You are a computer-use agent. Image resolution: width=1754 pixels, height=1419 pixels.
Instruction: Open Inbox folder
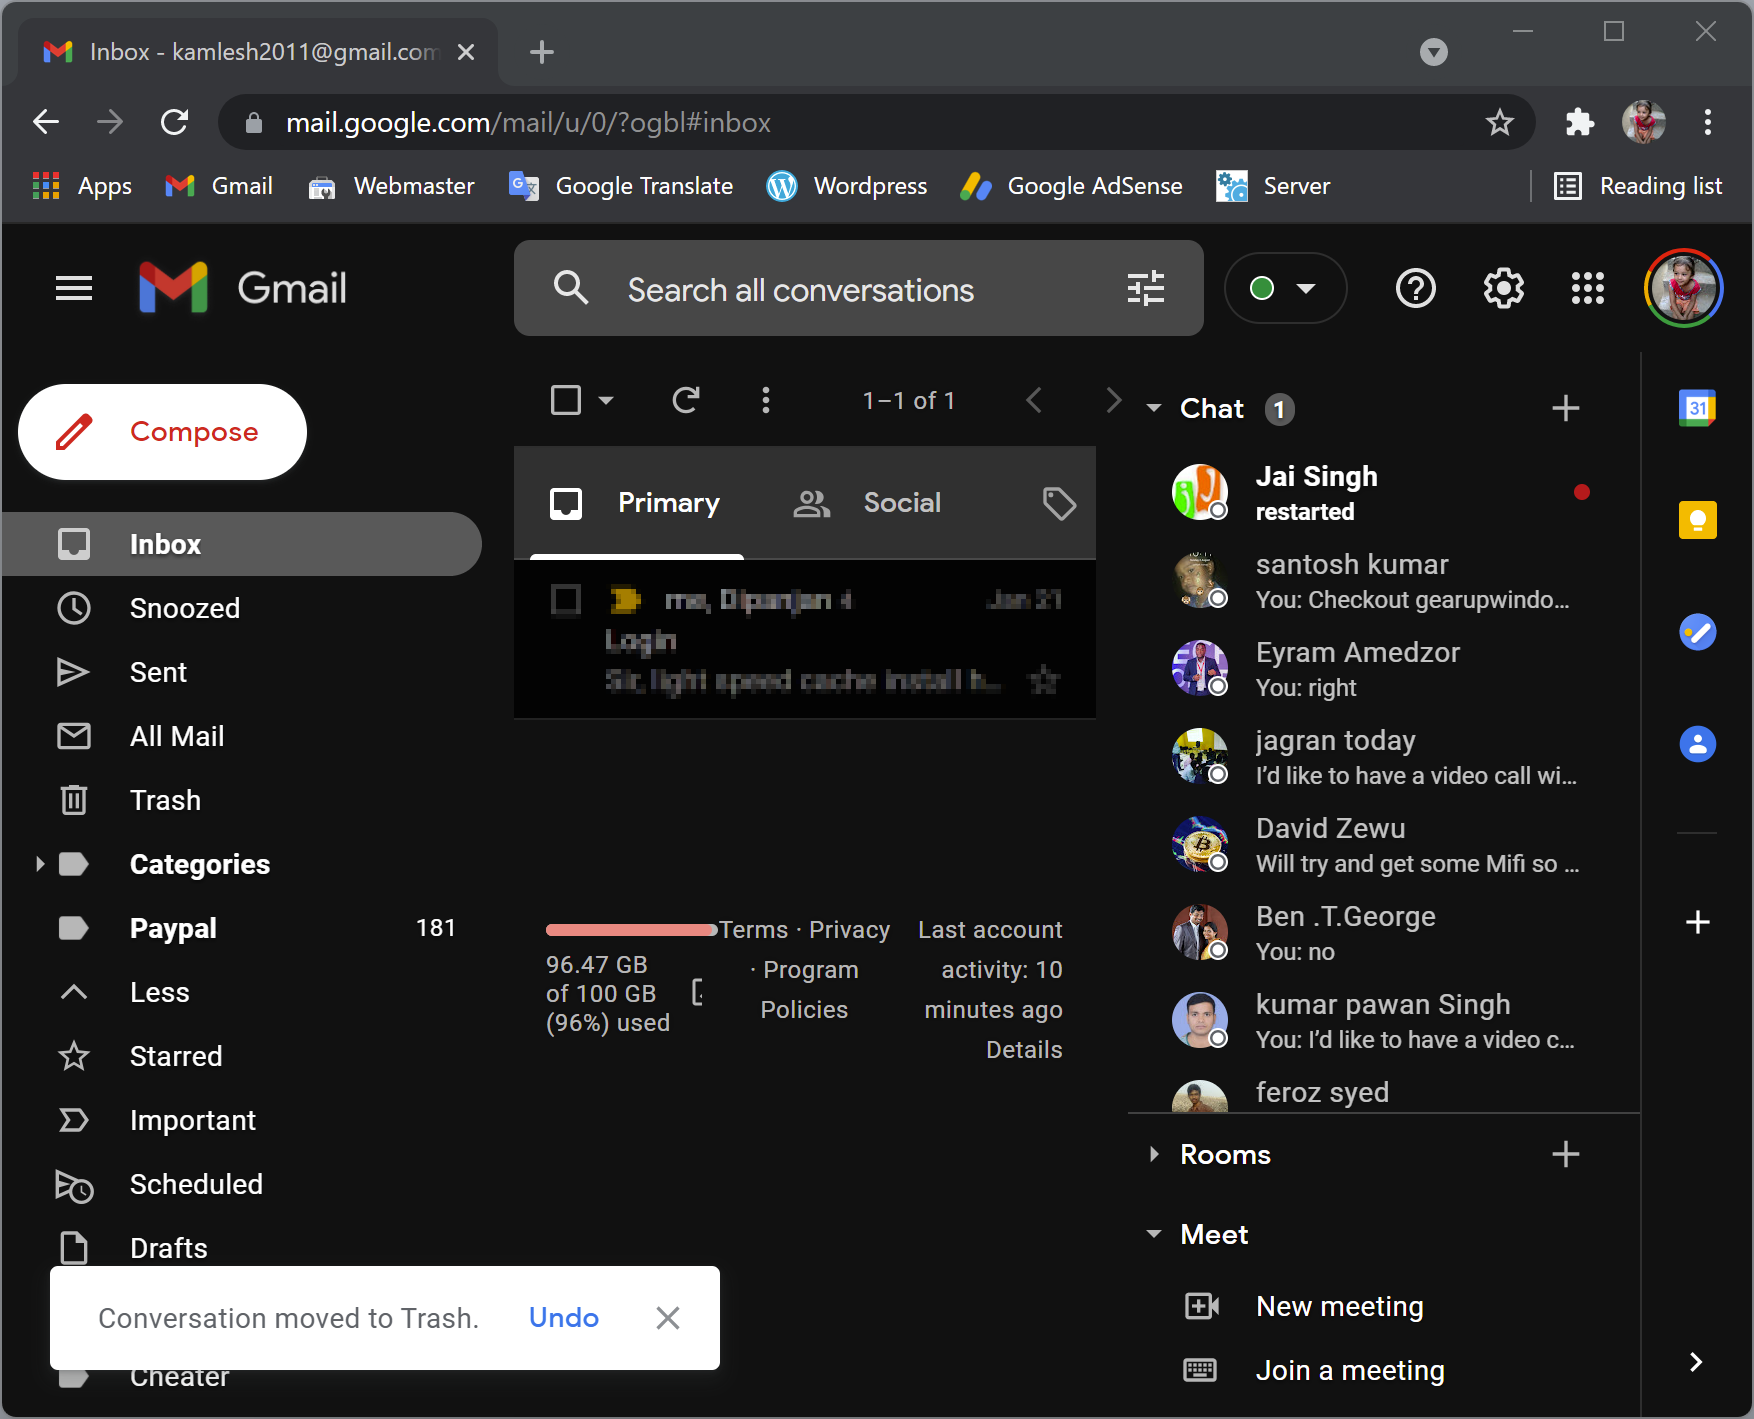(x=242, y=544)
